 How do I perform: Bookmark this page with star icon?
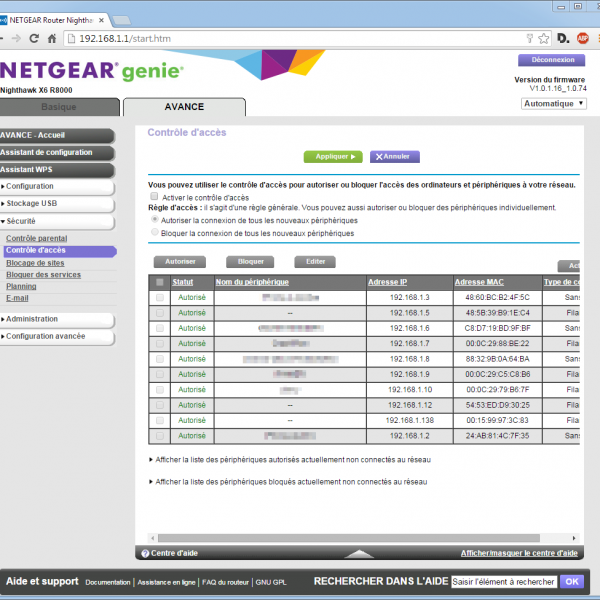(x=542, y=38)
